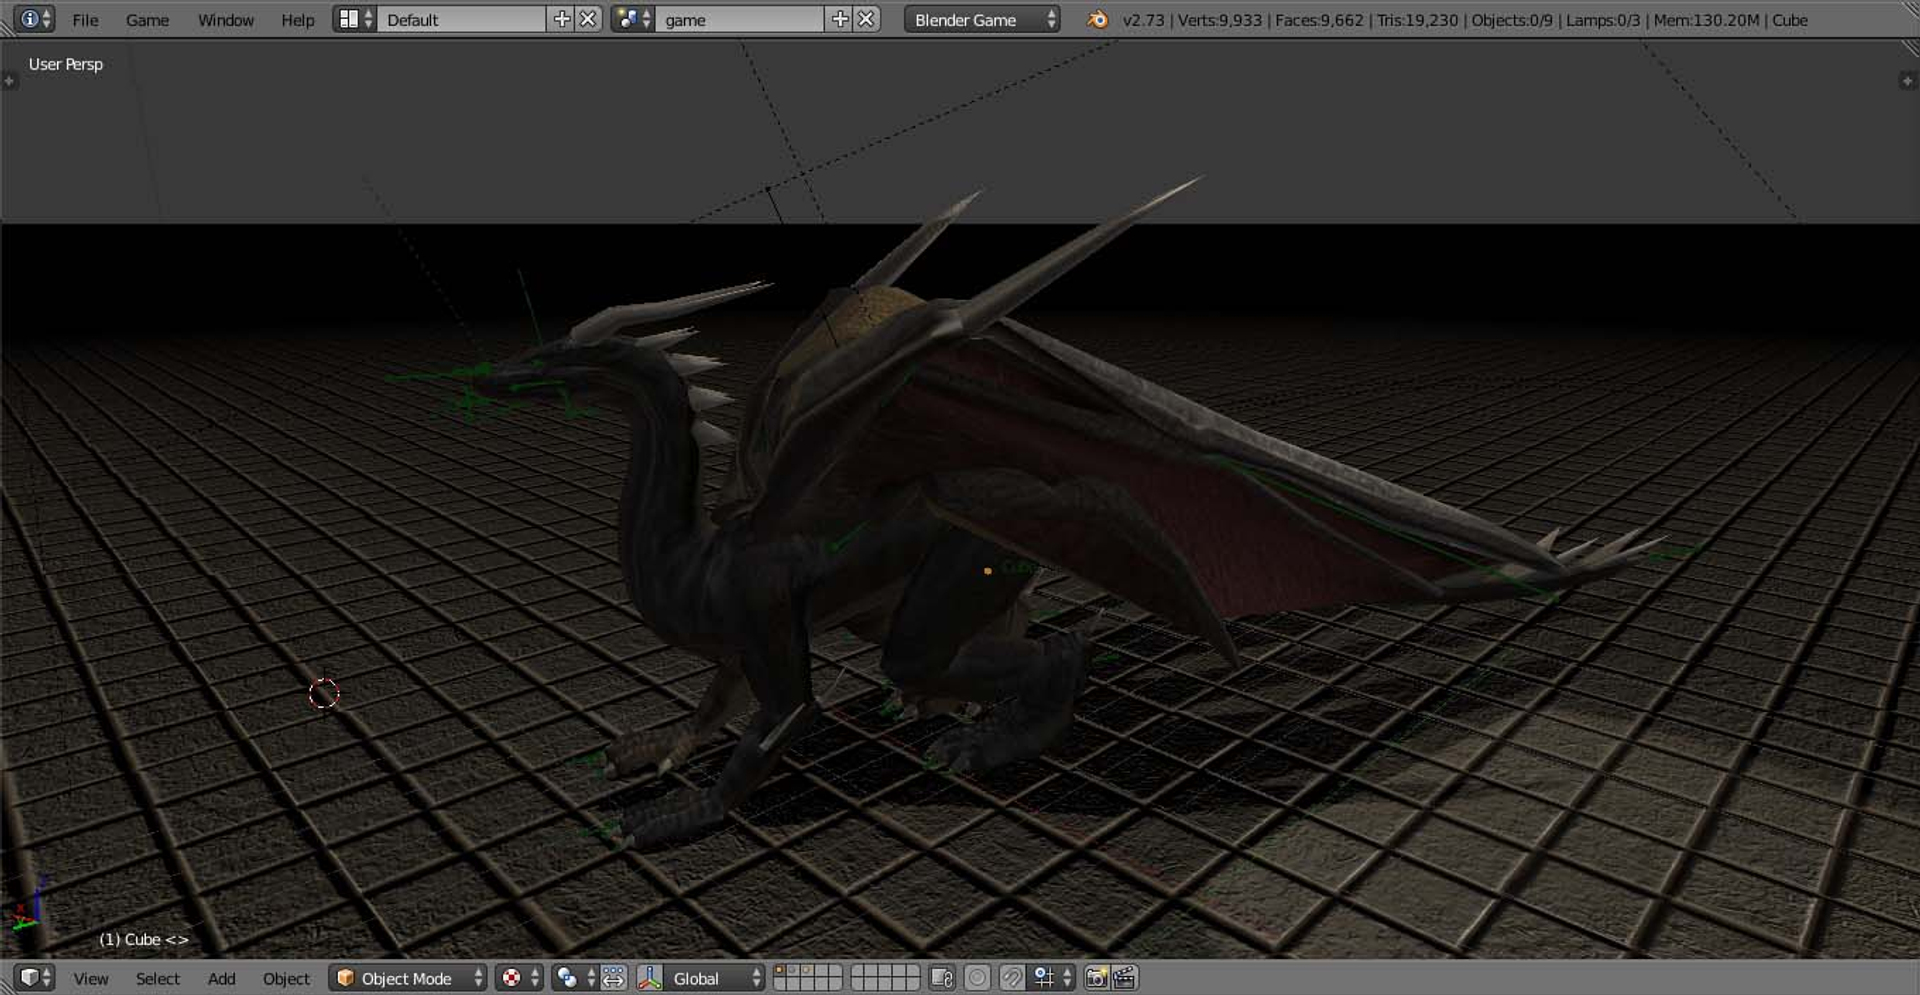
Task: Open the Global transform orientation dropdown
Action: tap(715, 977)
